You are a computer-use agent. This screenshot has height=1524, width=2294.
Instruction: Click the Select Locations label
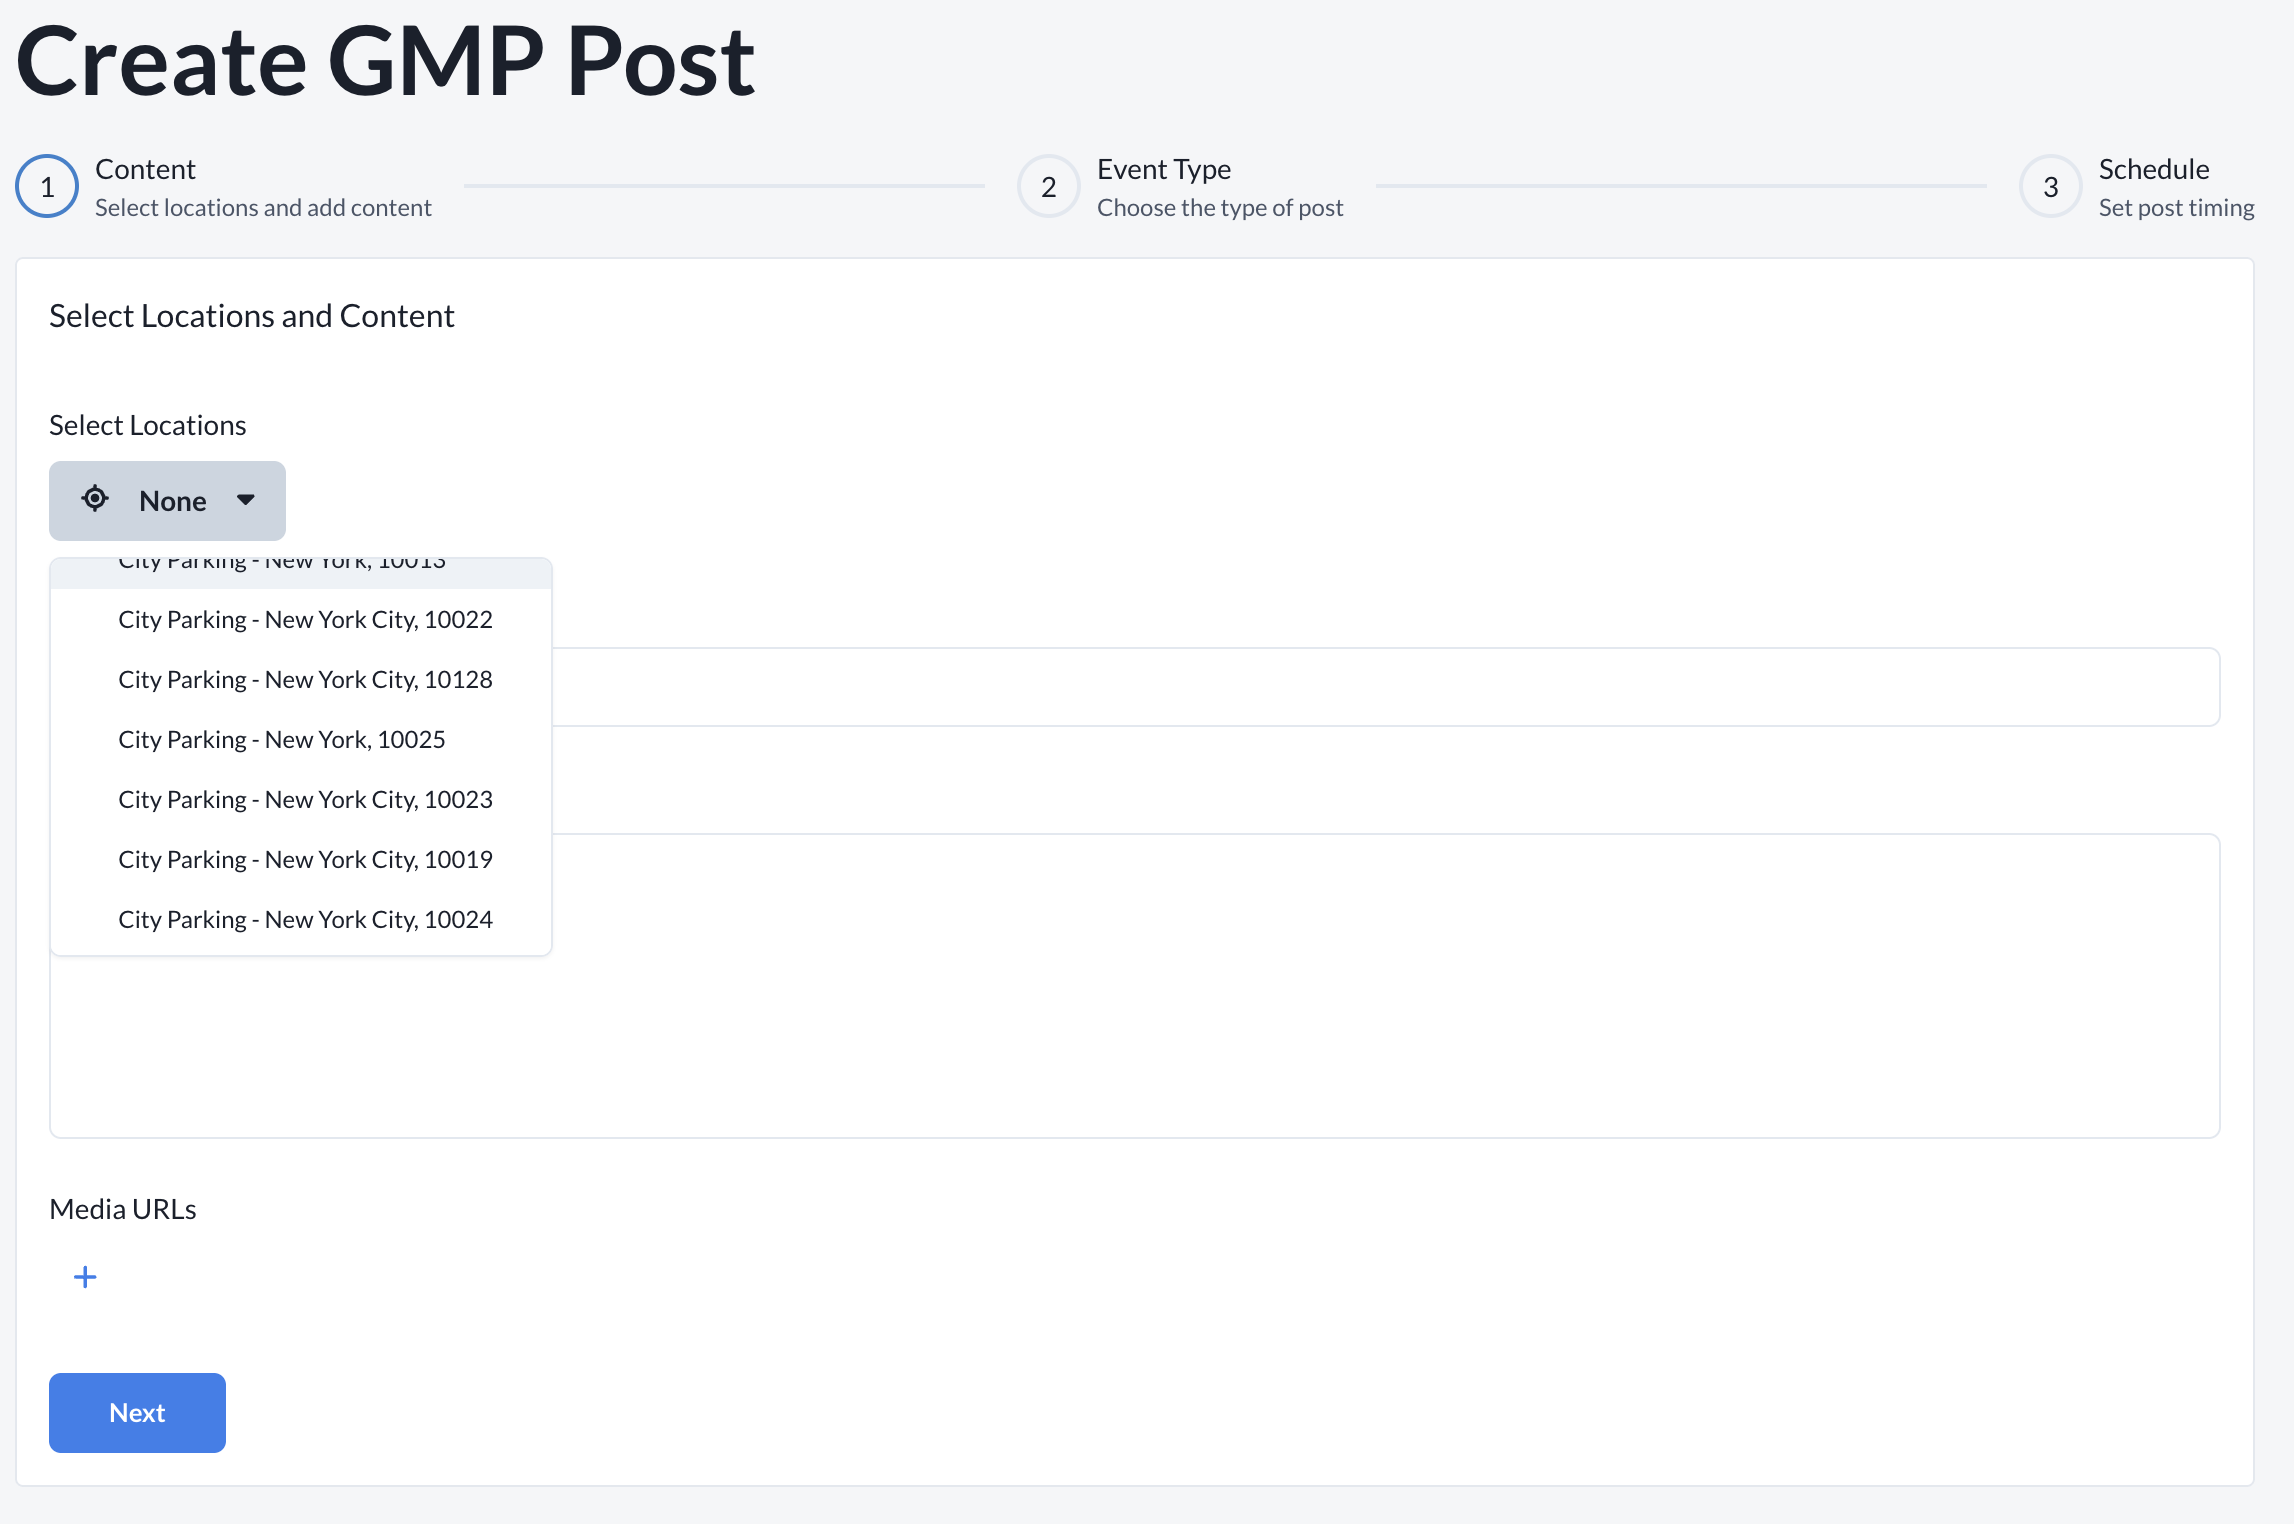coord(148,425)
